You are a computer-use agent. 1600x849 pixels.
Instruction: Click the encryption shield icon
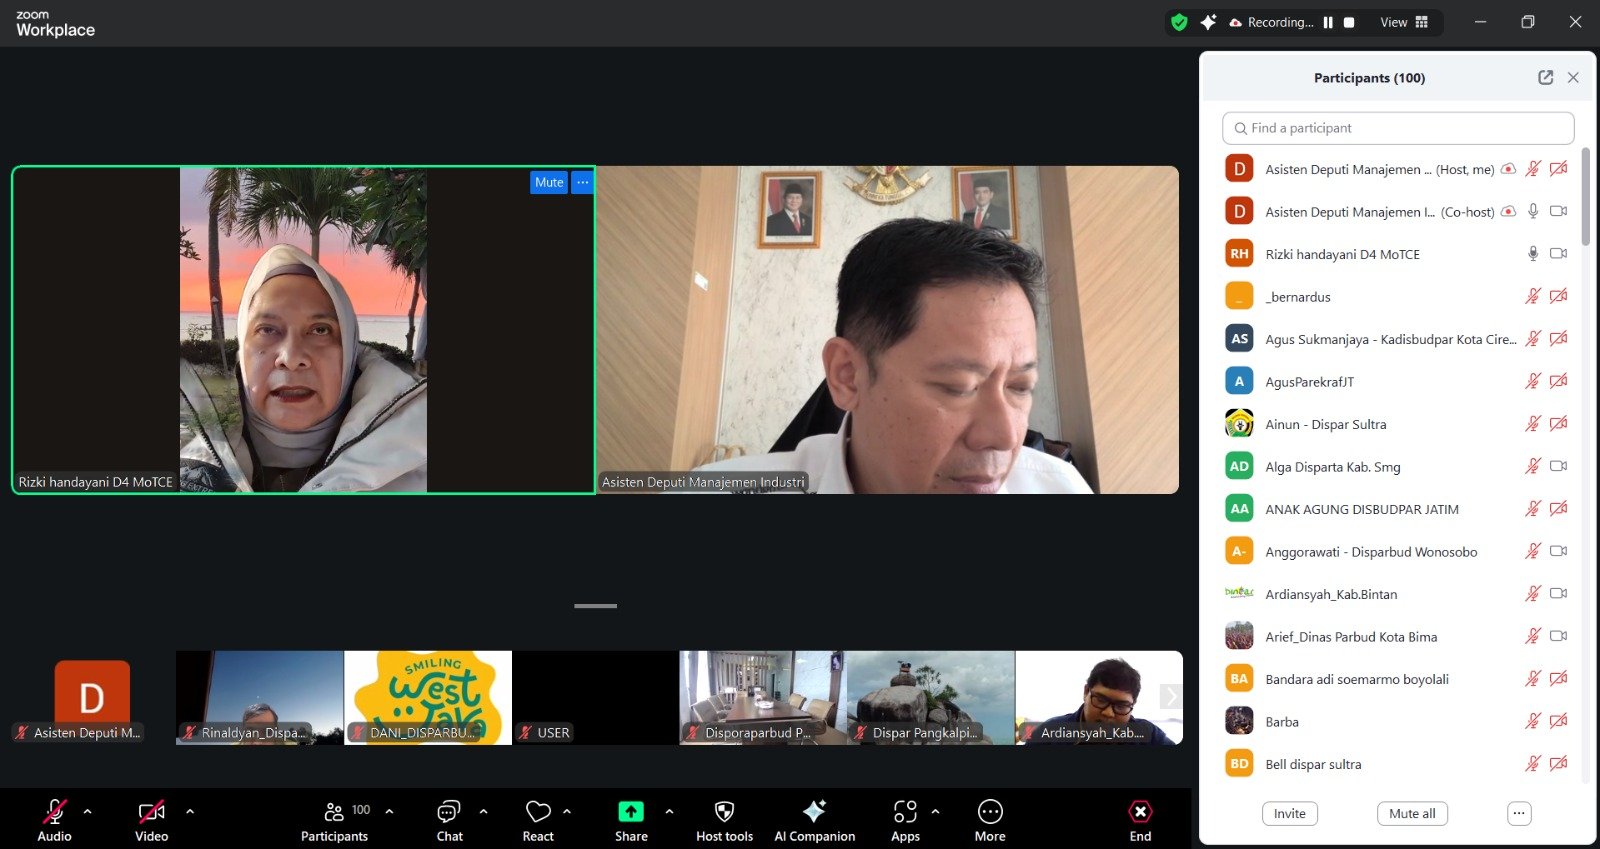pyautogui.click(x=1179, y=22)
